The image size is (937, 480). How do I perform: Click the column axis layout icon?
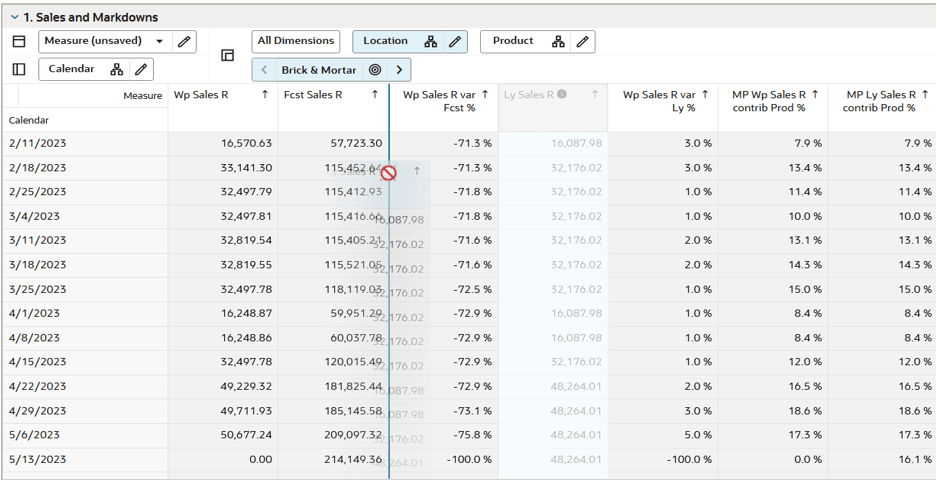pos(19,41)
